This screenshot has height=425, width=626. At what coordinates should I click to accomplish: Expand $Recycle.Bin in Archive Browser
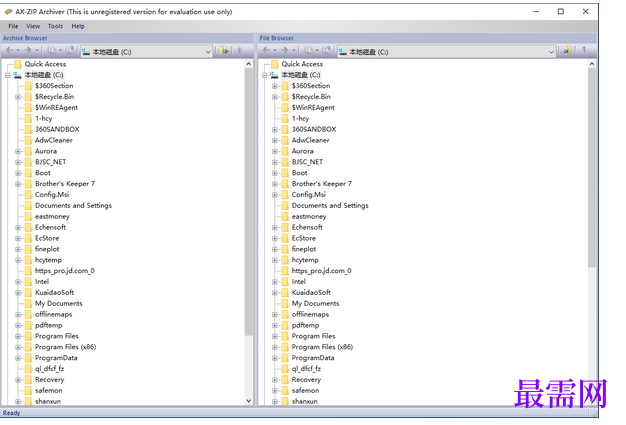(18, 97)
